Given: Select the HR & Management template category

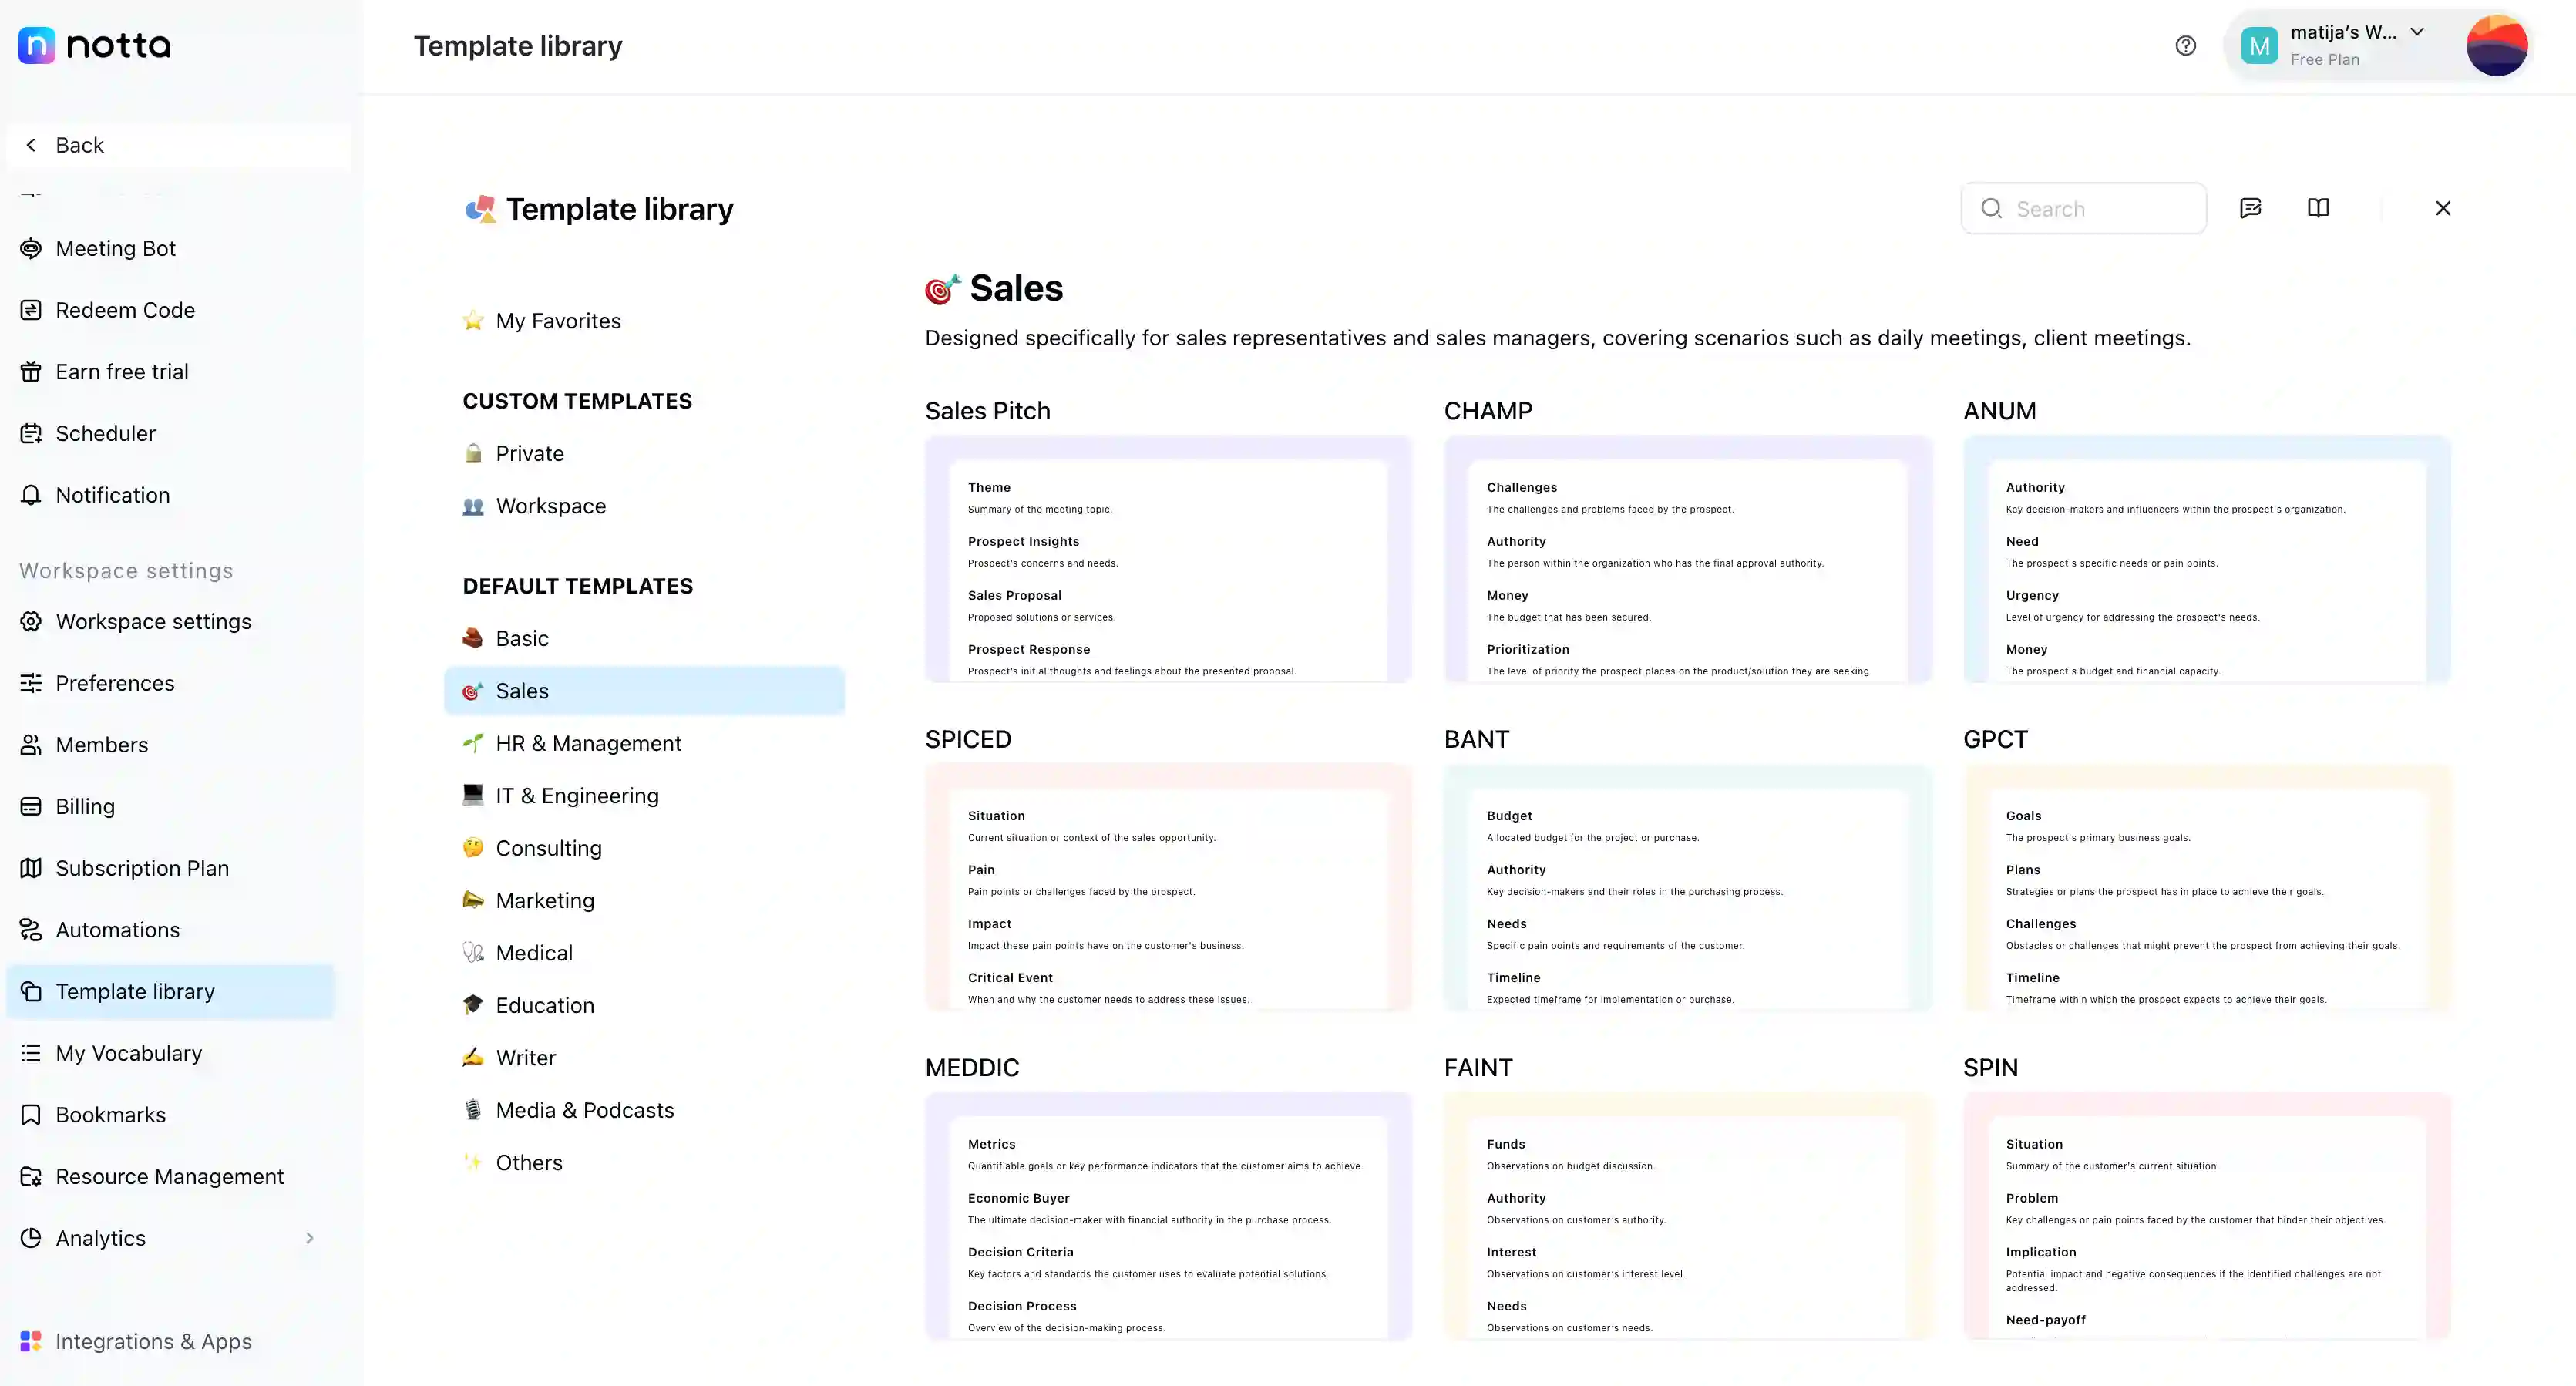Looking at the screenshot, I should (588, 743).
